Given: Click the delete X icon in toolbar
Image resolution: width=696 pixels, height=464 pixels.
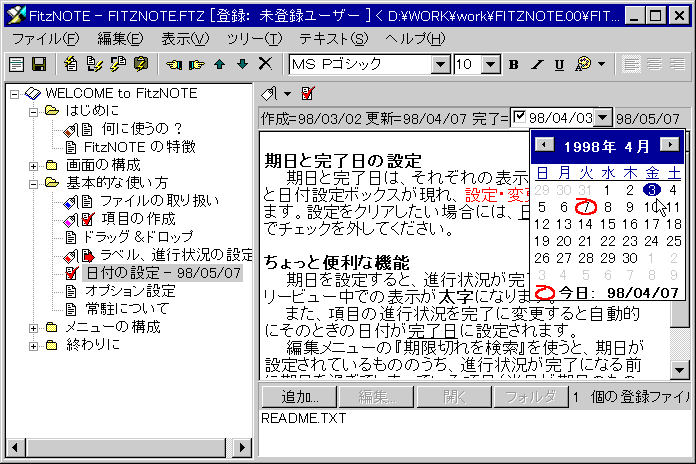Looking at the screenshot, I should tap(265, 65).
